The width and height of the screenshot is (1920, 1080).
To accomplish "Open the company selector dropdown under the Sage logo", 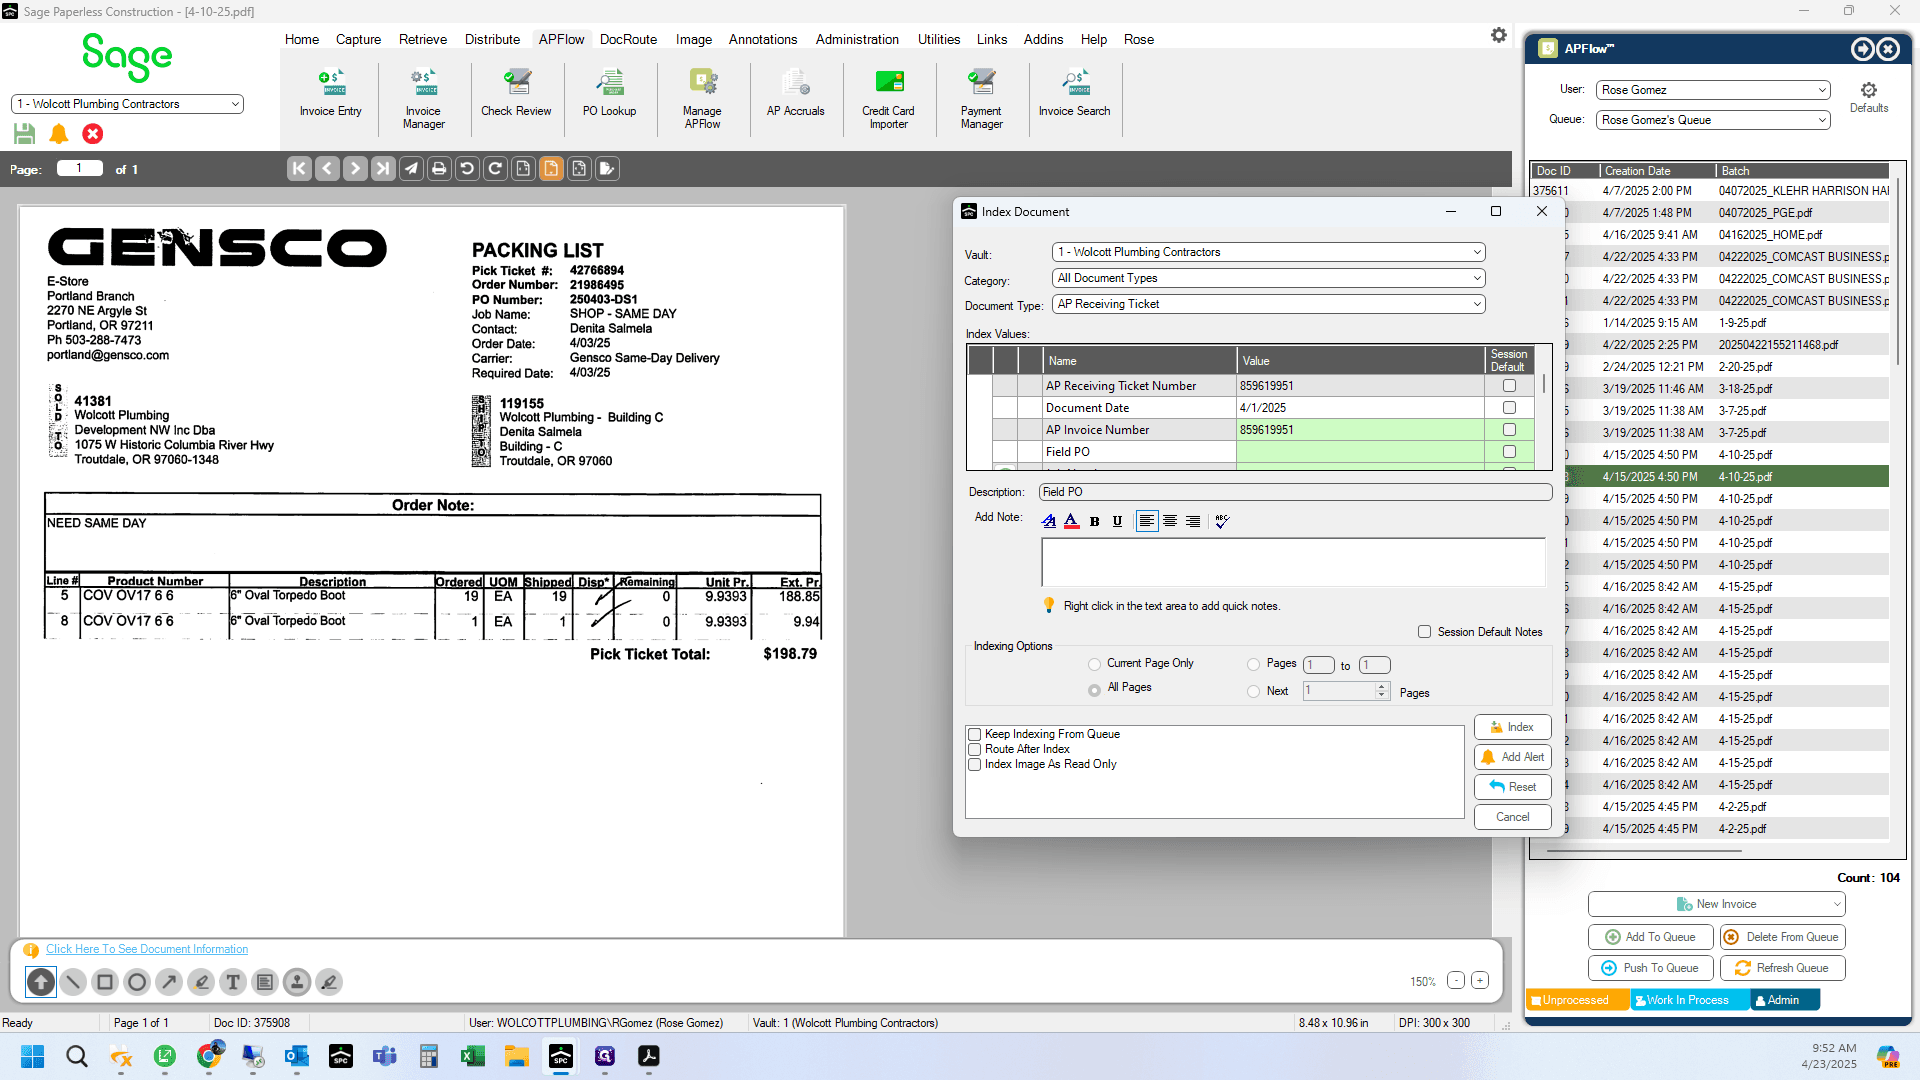I will point(235,104).
